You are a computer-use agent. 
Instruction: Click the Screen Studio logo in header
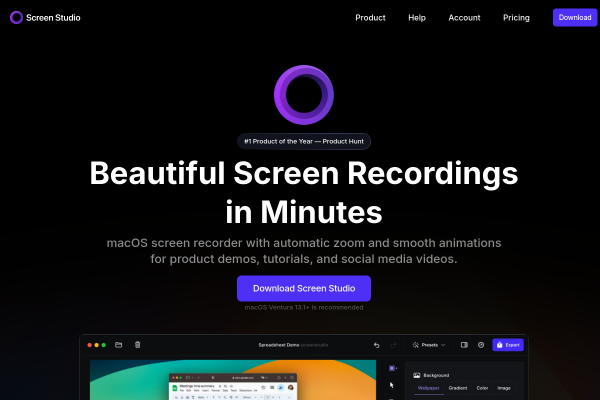pos(45,18)
